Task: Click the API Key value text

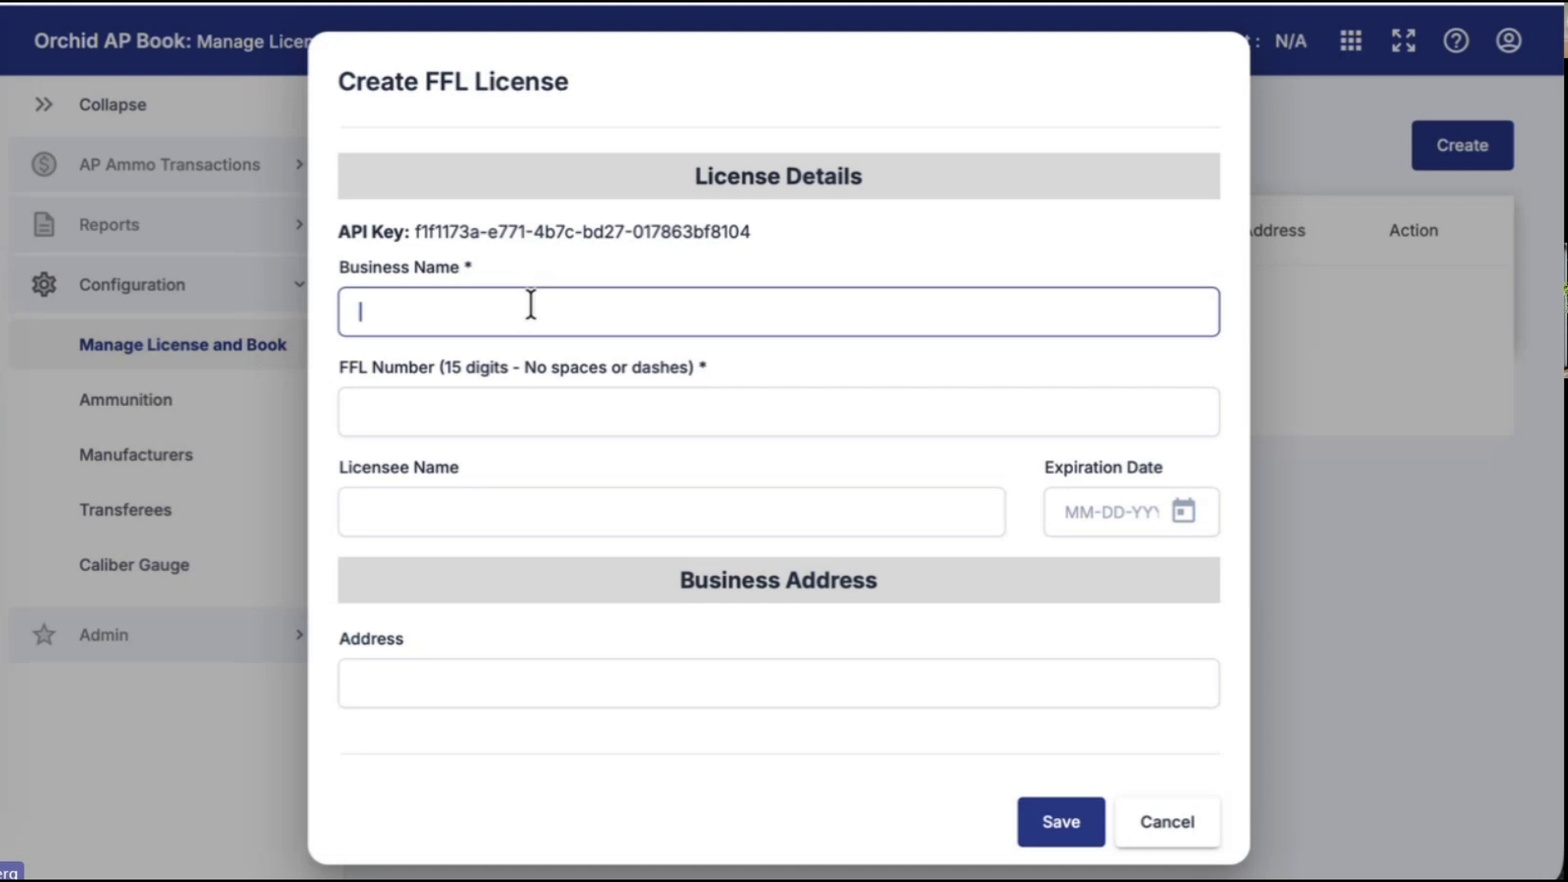Action: 582,231
